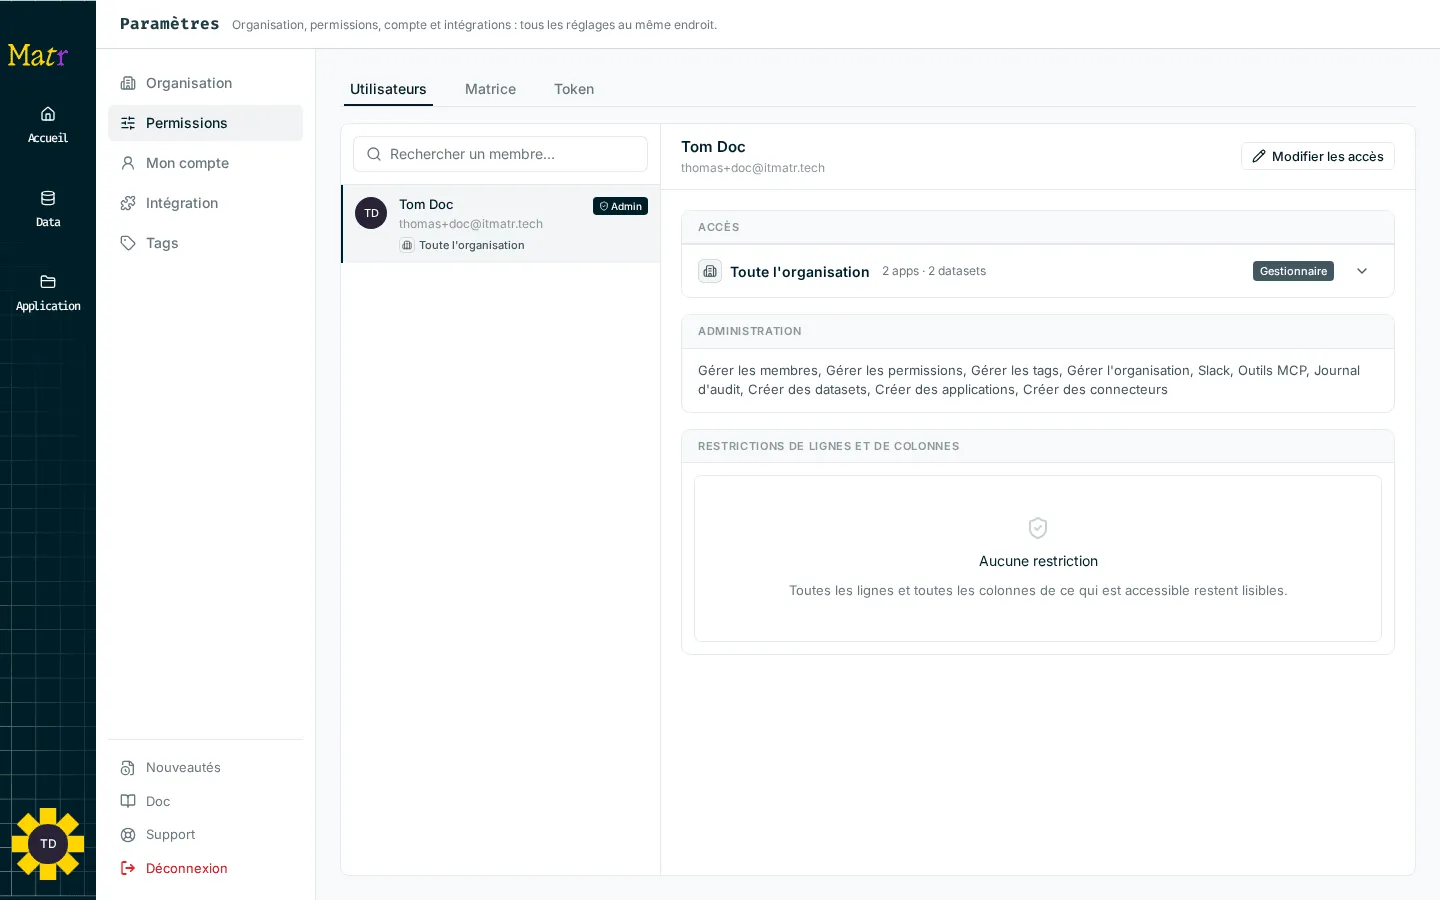Expand the Toute l'organisation access row
The image size is (1440, 900).
click(x=1362, y=271)
